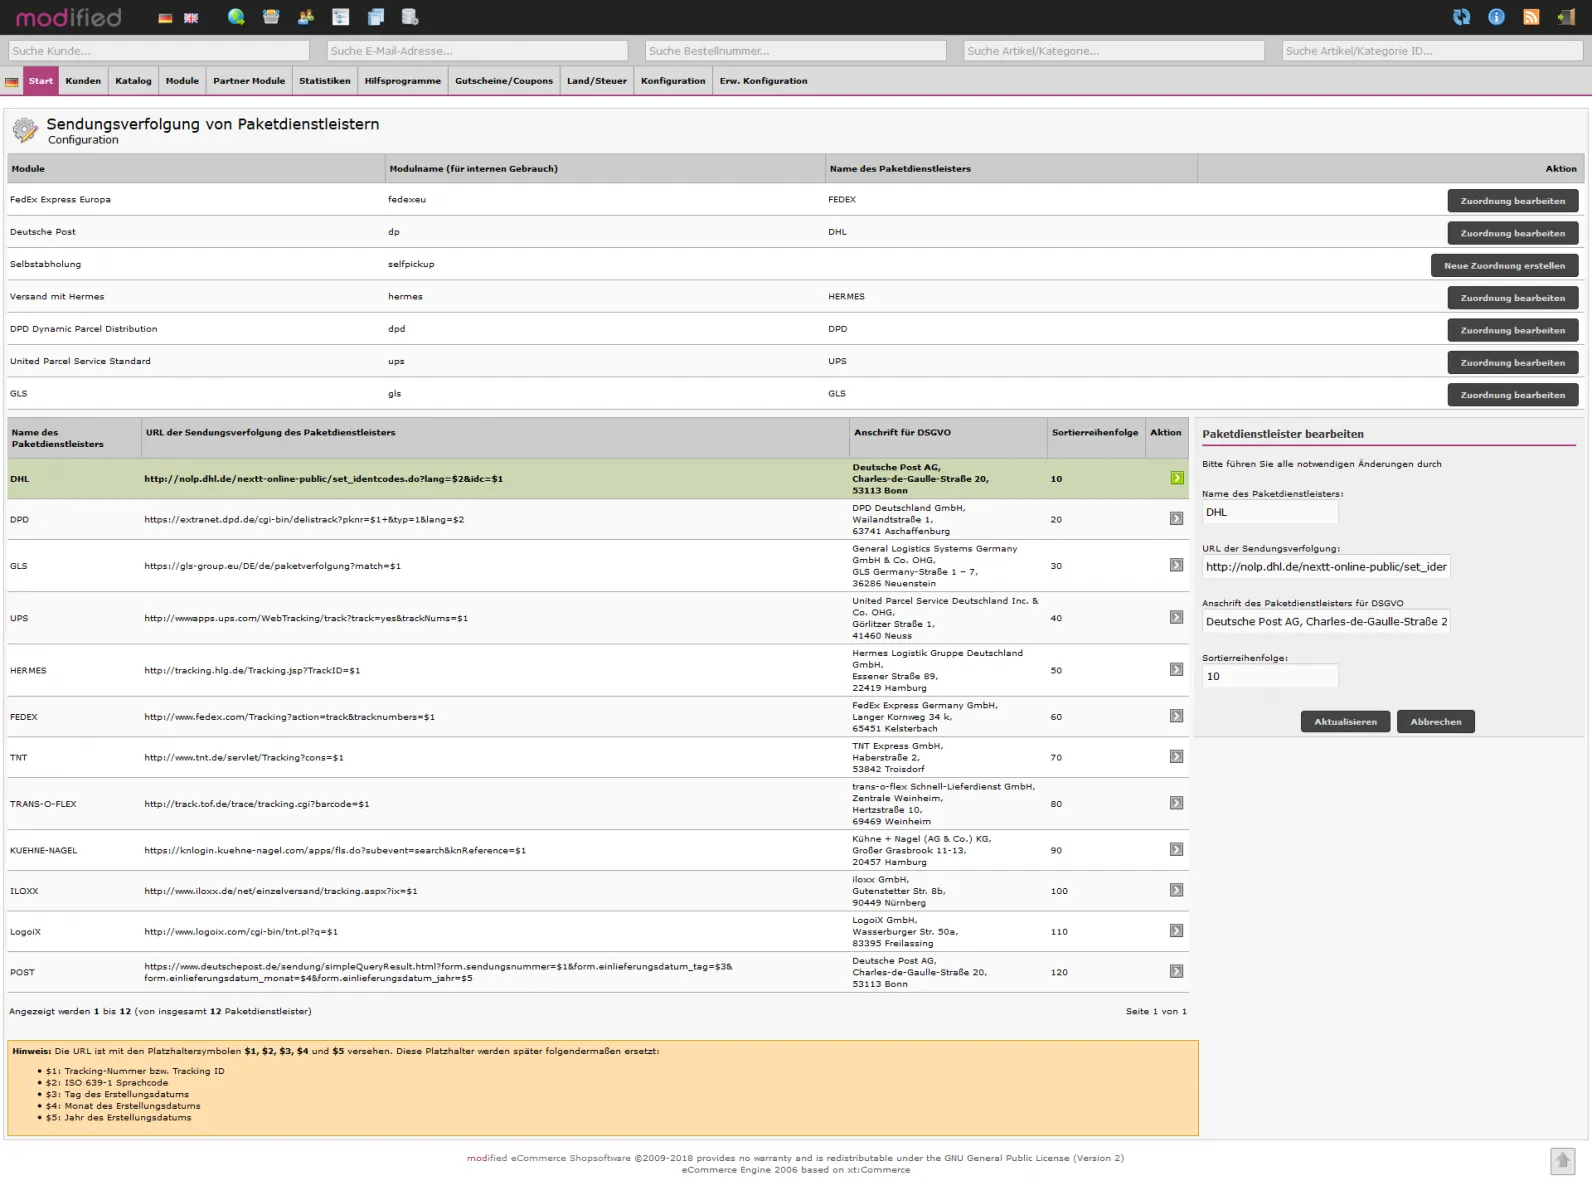This screenshot has height=1200, width=1592.
Task: Open the Katalog menu
Action: [x=133, y=81]
